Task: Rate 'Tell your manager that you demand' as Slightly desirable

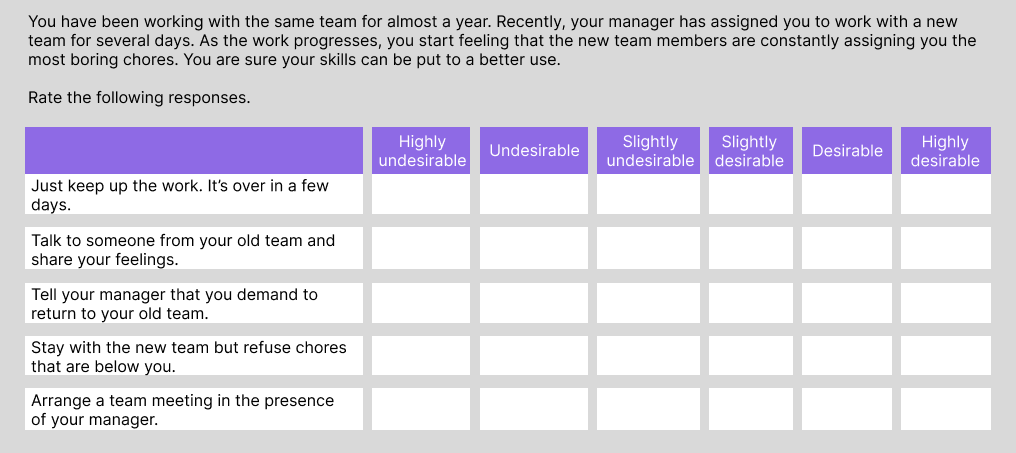Action: tap(750, 303)
